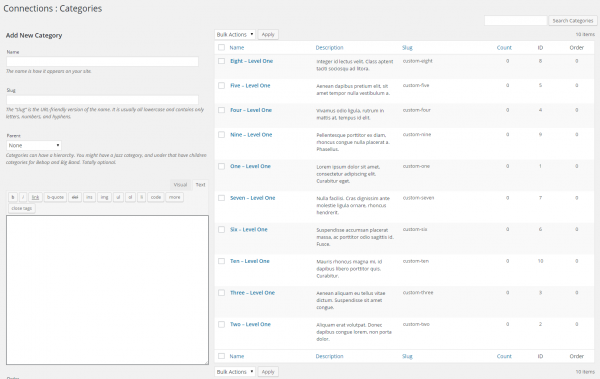Insert a link with the link button
Image resolution: width=600 pixels, height=379 pixels.
pos(35,197)
